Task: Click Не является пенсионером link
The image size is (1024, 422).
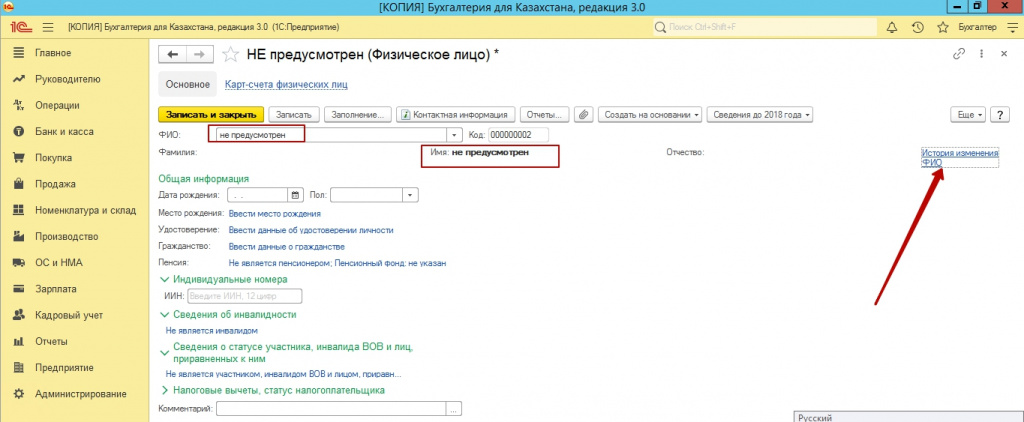Action: click(x=338, y=263)
